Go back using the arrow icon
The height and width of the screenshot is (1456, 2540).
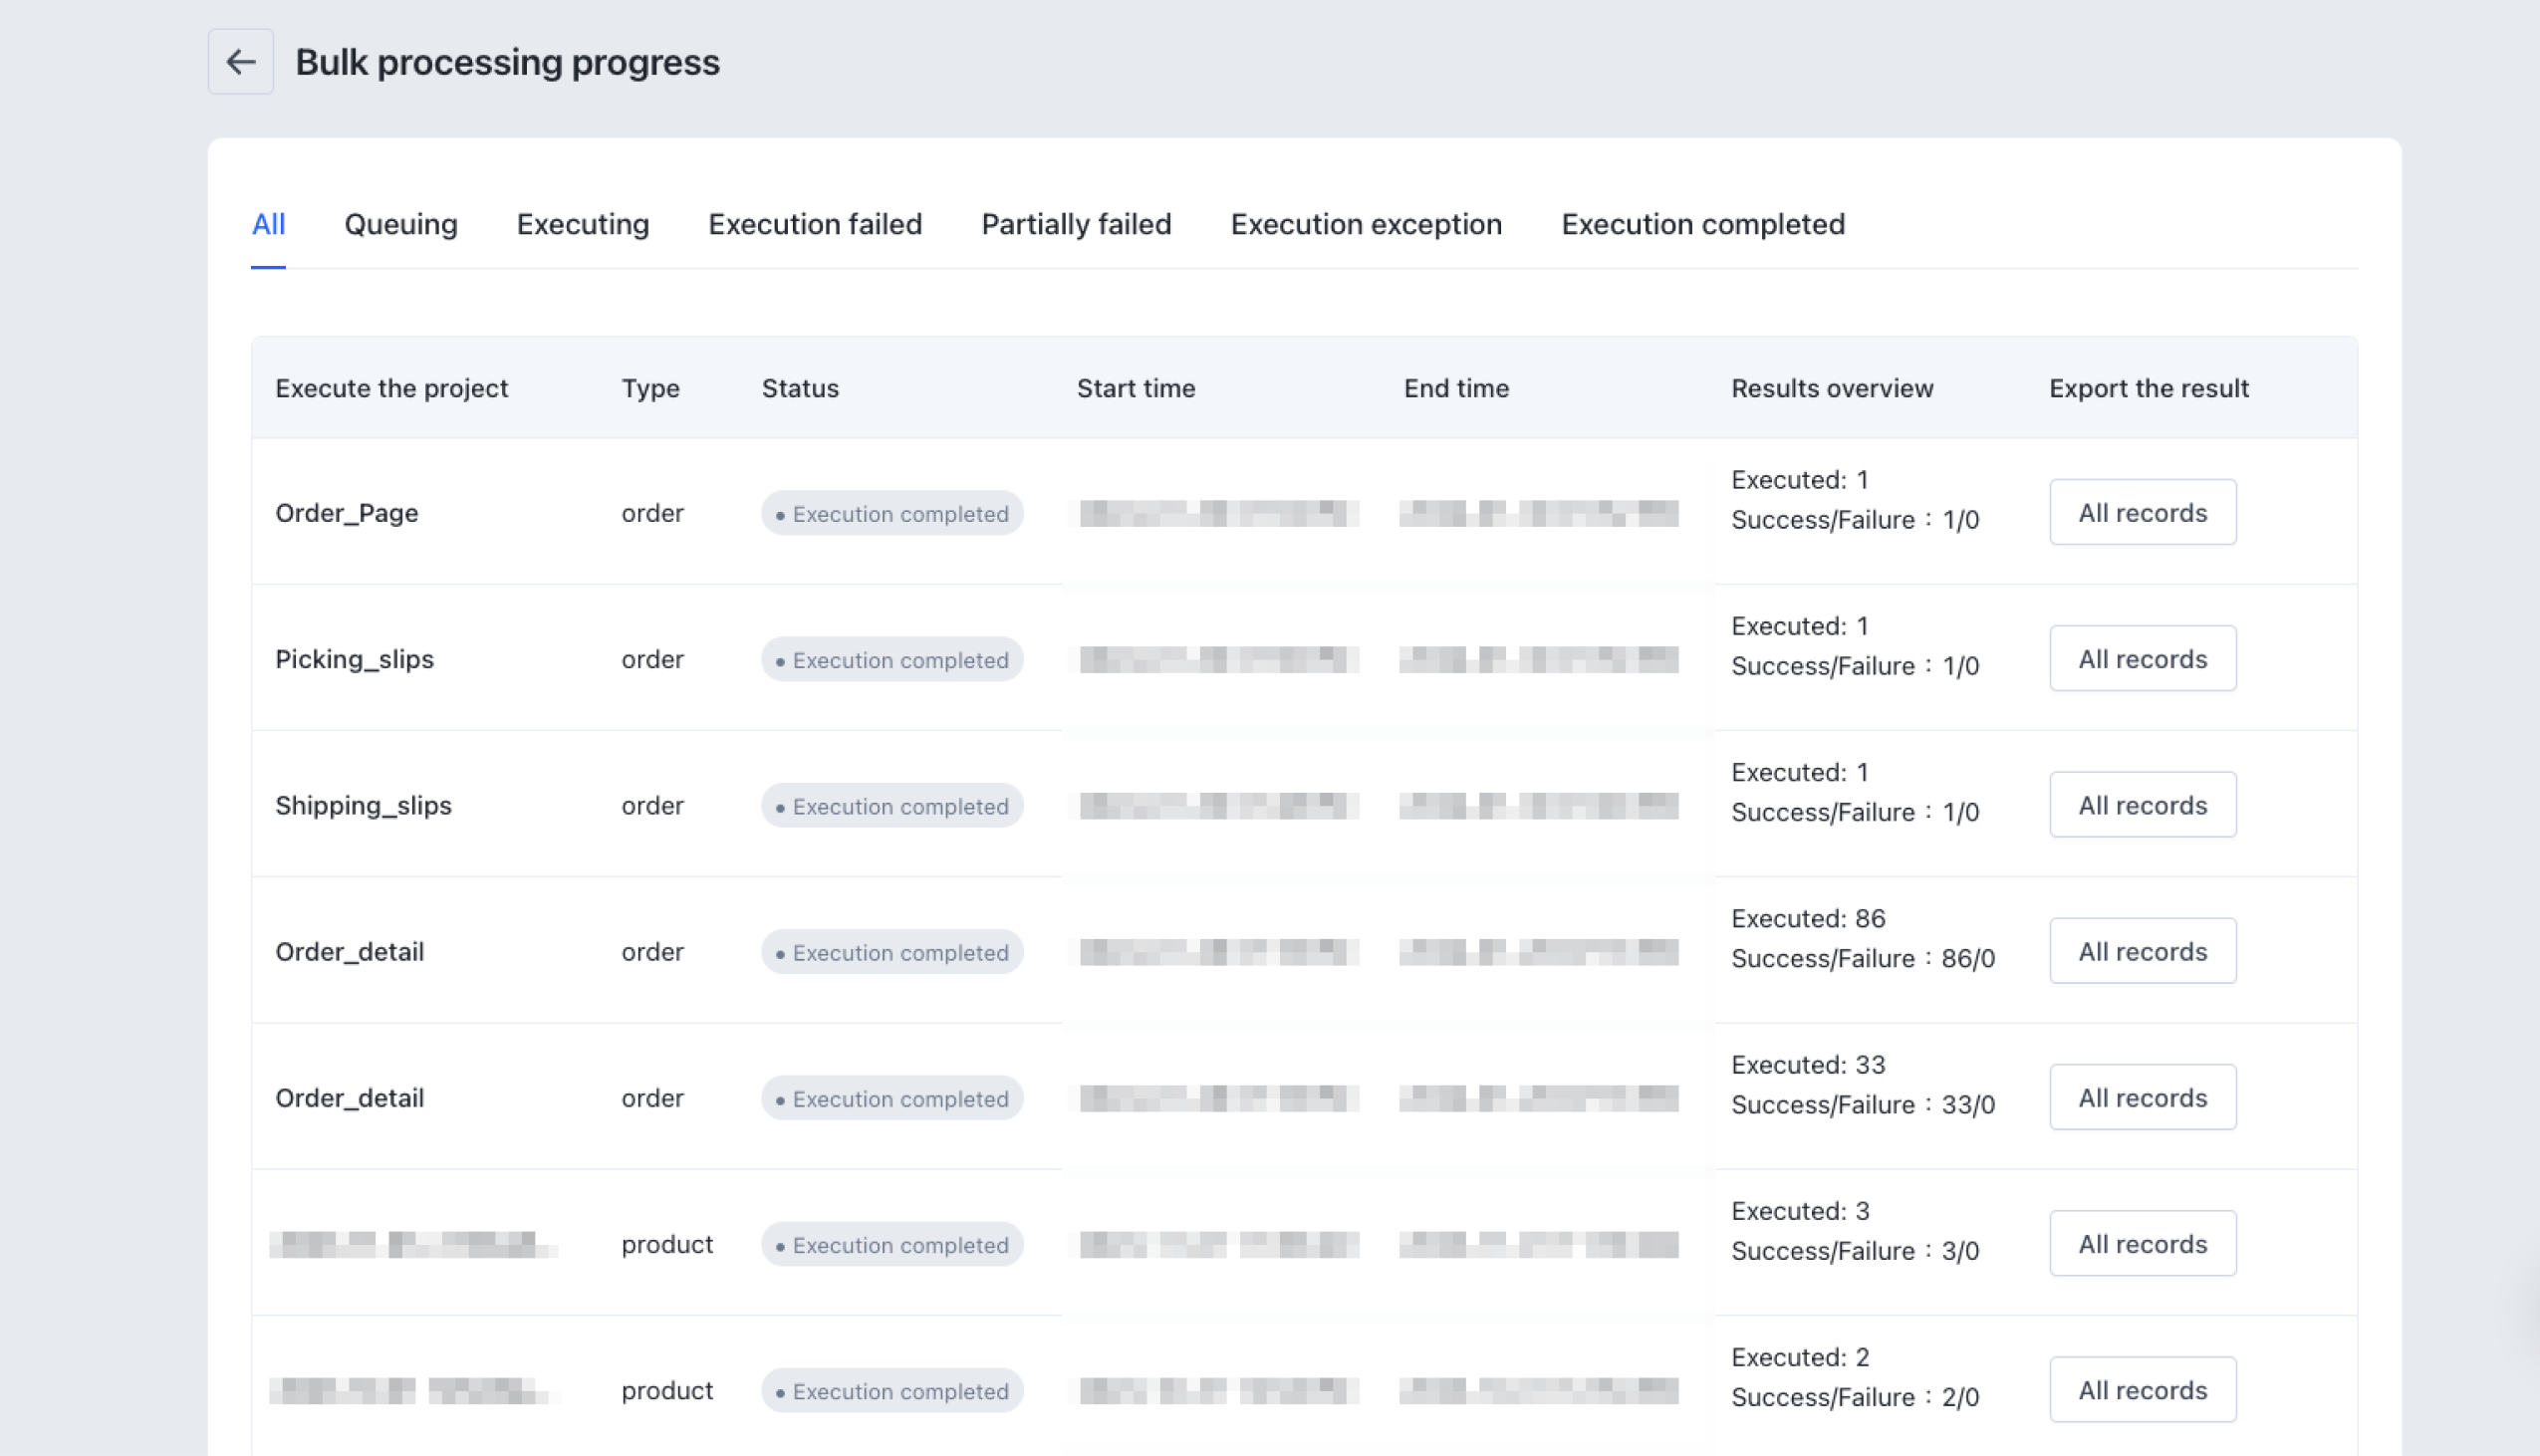(240, 62)
